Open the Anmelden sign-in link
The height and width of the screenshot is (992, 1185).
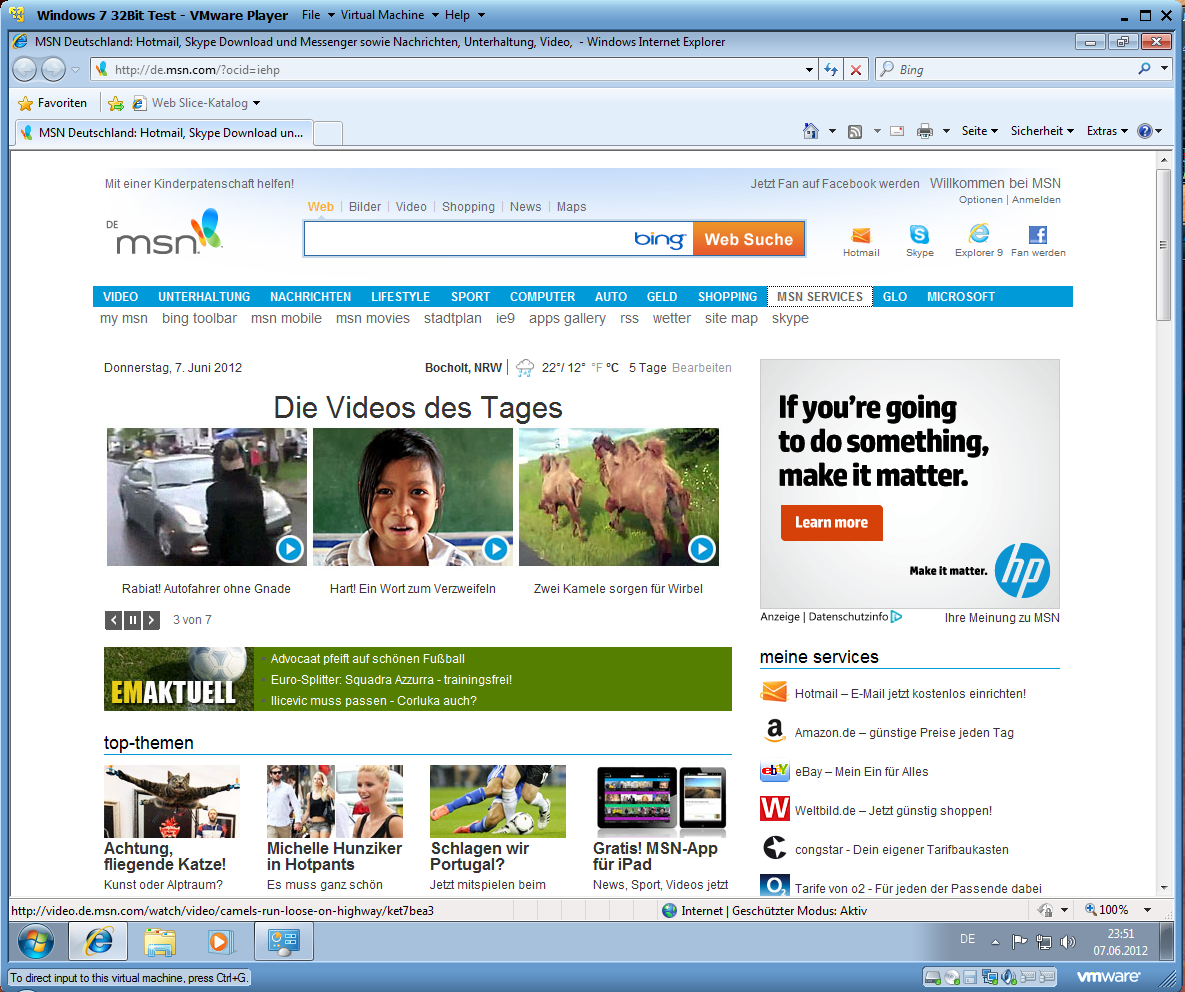point(1036,200)
